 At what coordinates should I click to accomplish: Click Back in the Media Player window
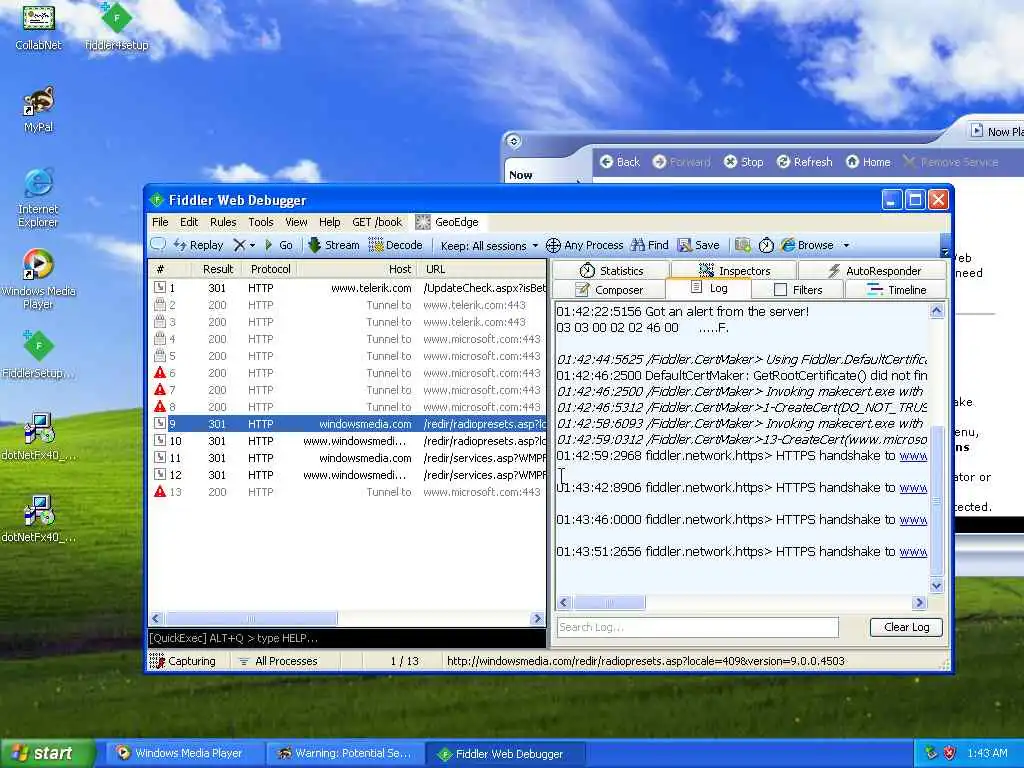620,162
